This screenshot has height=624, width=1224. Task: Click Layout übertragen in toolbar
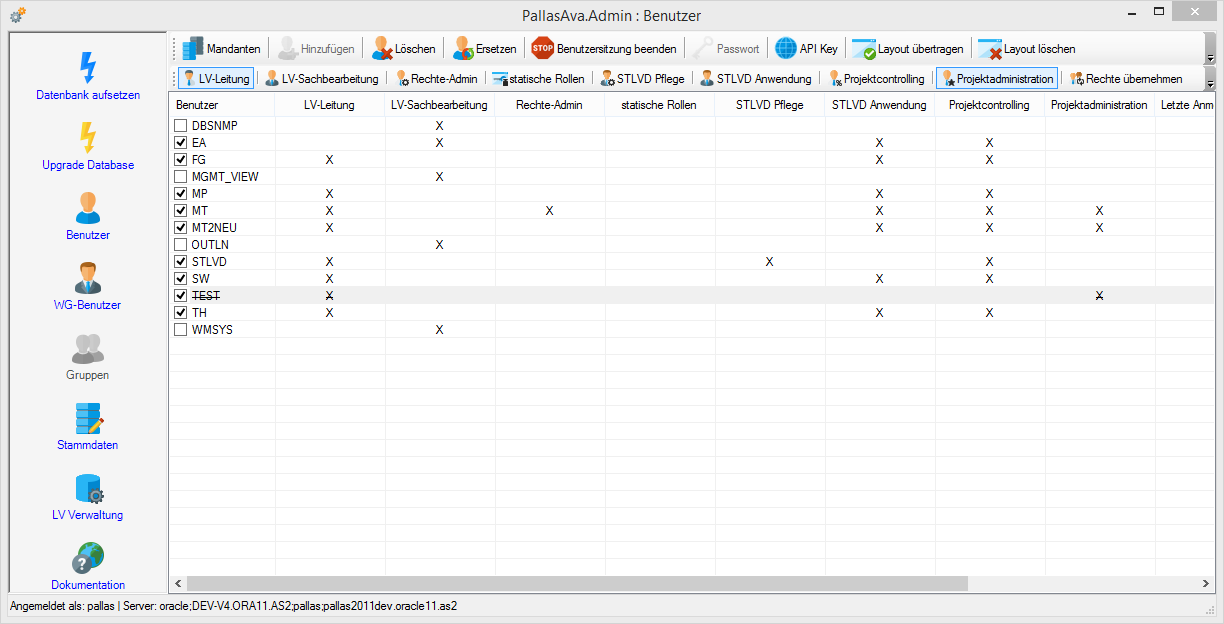point(908,48)
